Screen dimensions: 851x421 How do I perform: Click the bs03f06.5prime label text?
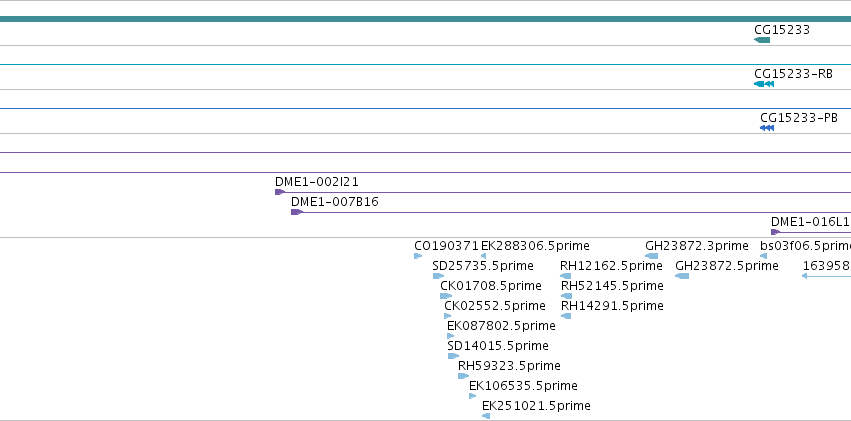tap(805, 246)
